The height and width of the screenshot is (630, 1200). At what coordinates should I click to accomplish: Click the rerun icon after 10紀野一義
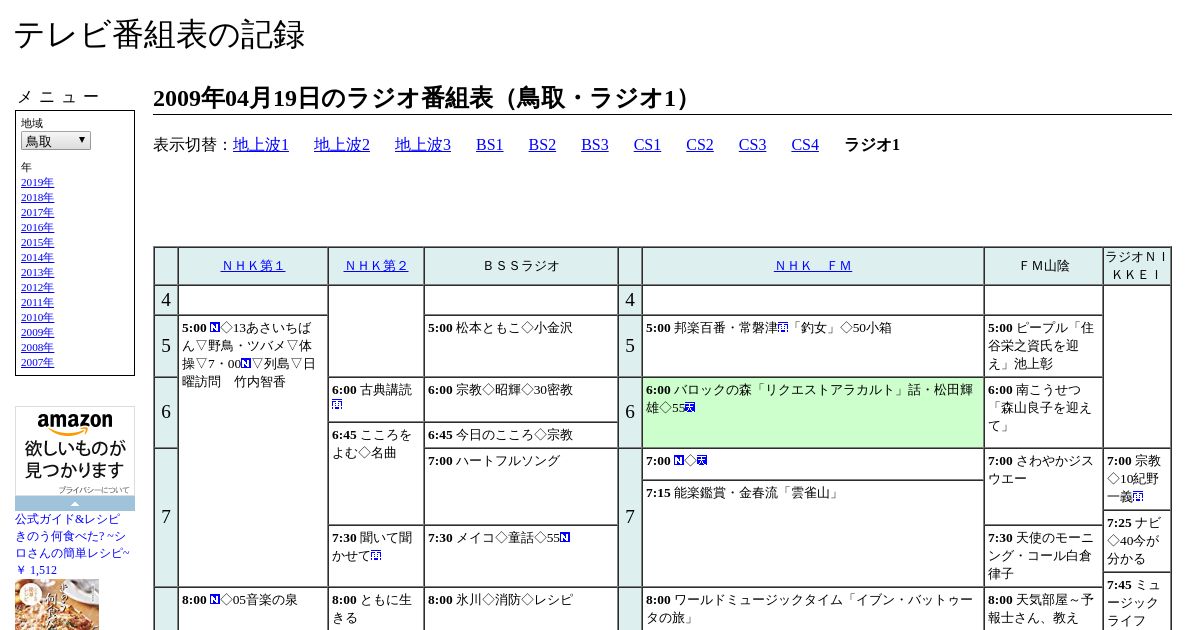tap(1138, 497)
